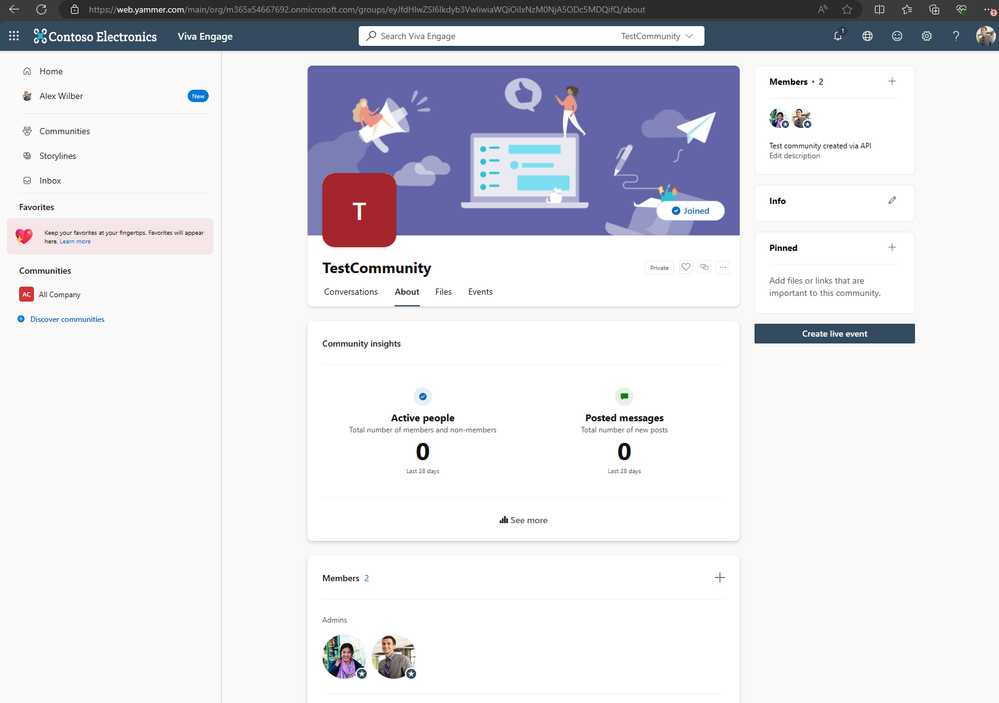Click the Posted messages chat icon
This screenshot has height=703, width=999.
(624, 396)
